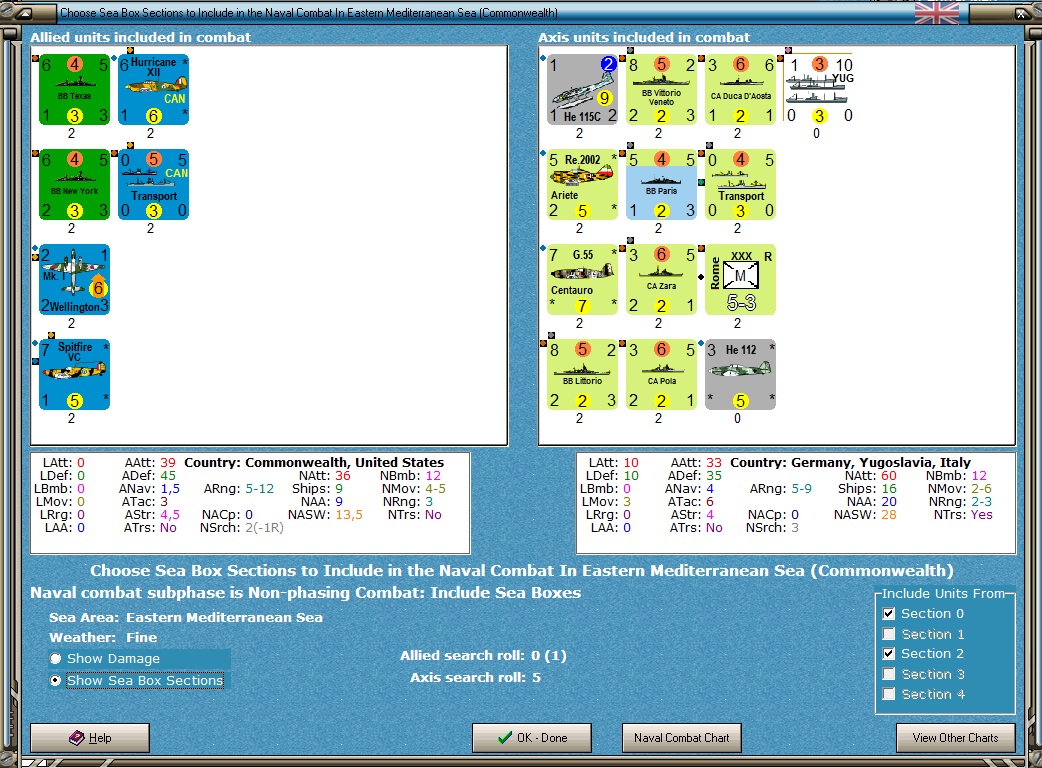The image size is (1042, 768).
Task: Select the YUG convoy ships unit
Action: tap(819, 90)
